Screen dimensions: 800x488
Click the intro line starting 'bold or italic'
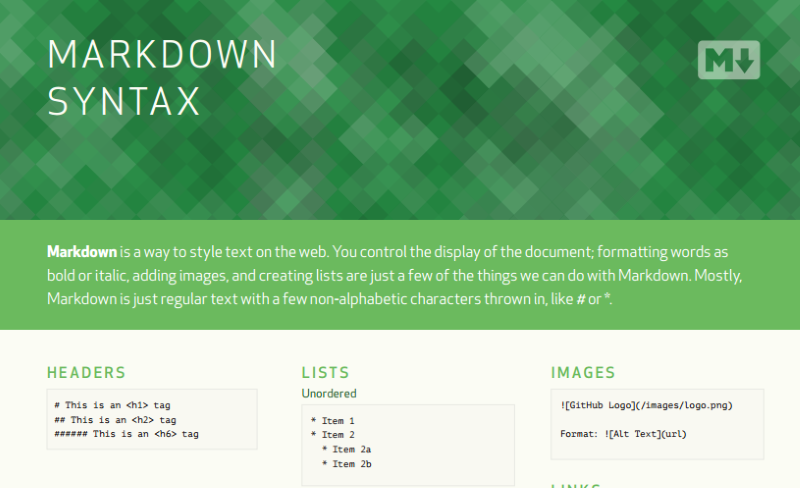click(x=394, y=276)
